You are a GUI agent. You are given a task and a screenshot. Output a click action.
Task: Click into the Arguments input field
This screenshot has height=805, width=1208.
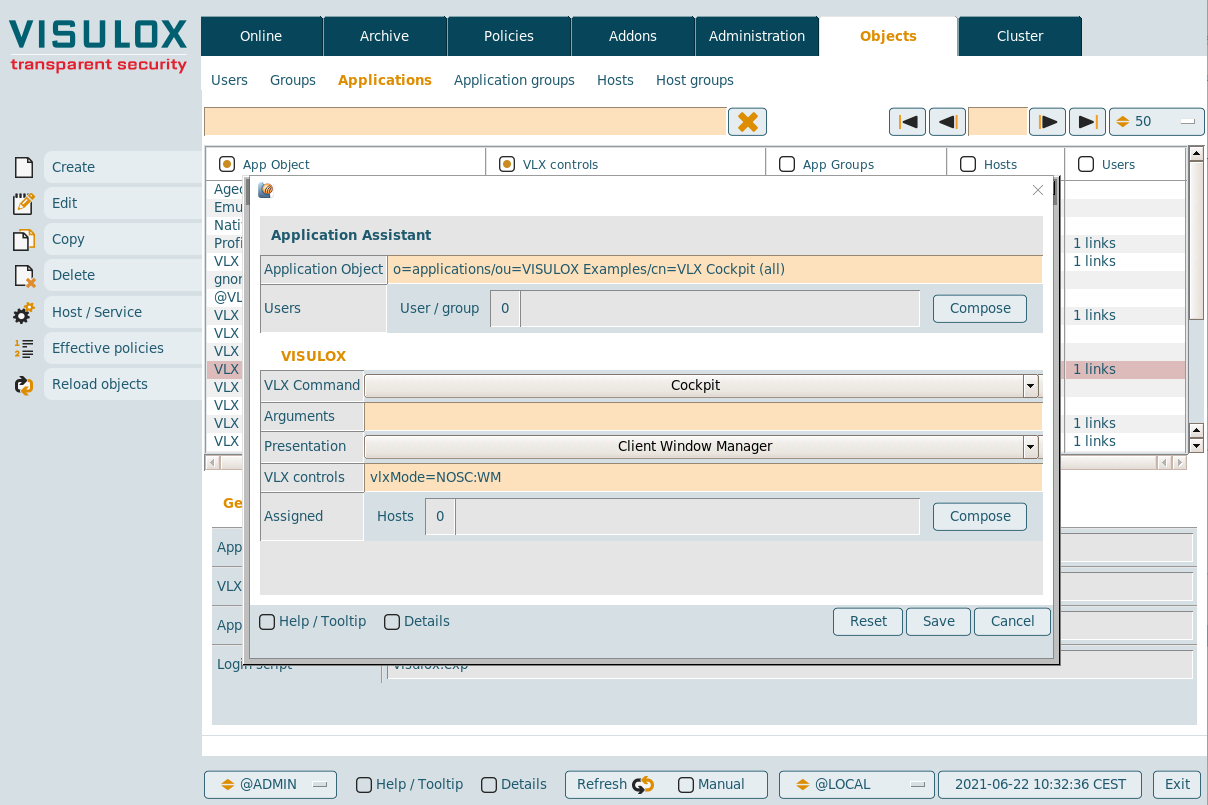[x=702, y=417]
